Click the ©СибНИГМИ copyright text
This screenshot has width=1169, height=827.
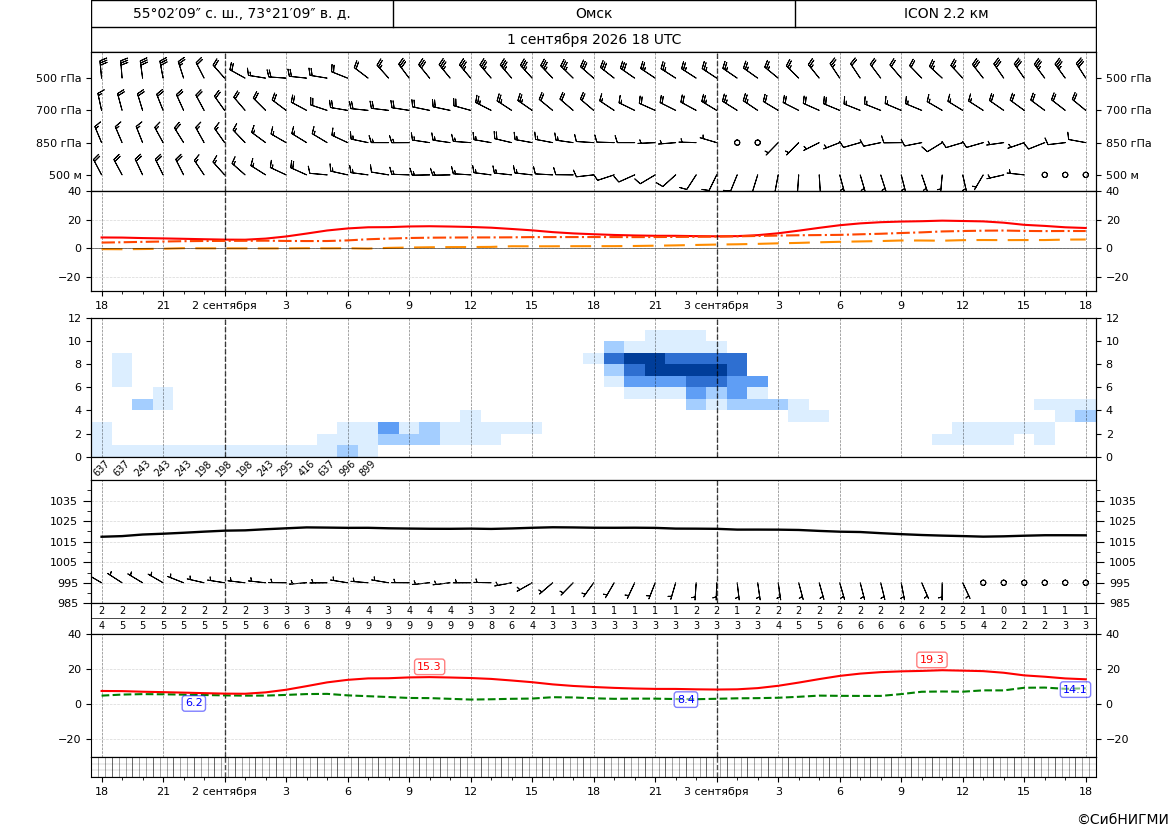[1123, 819]
